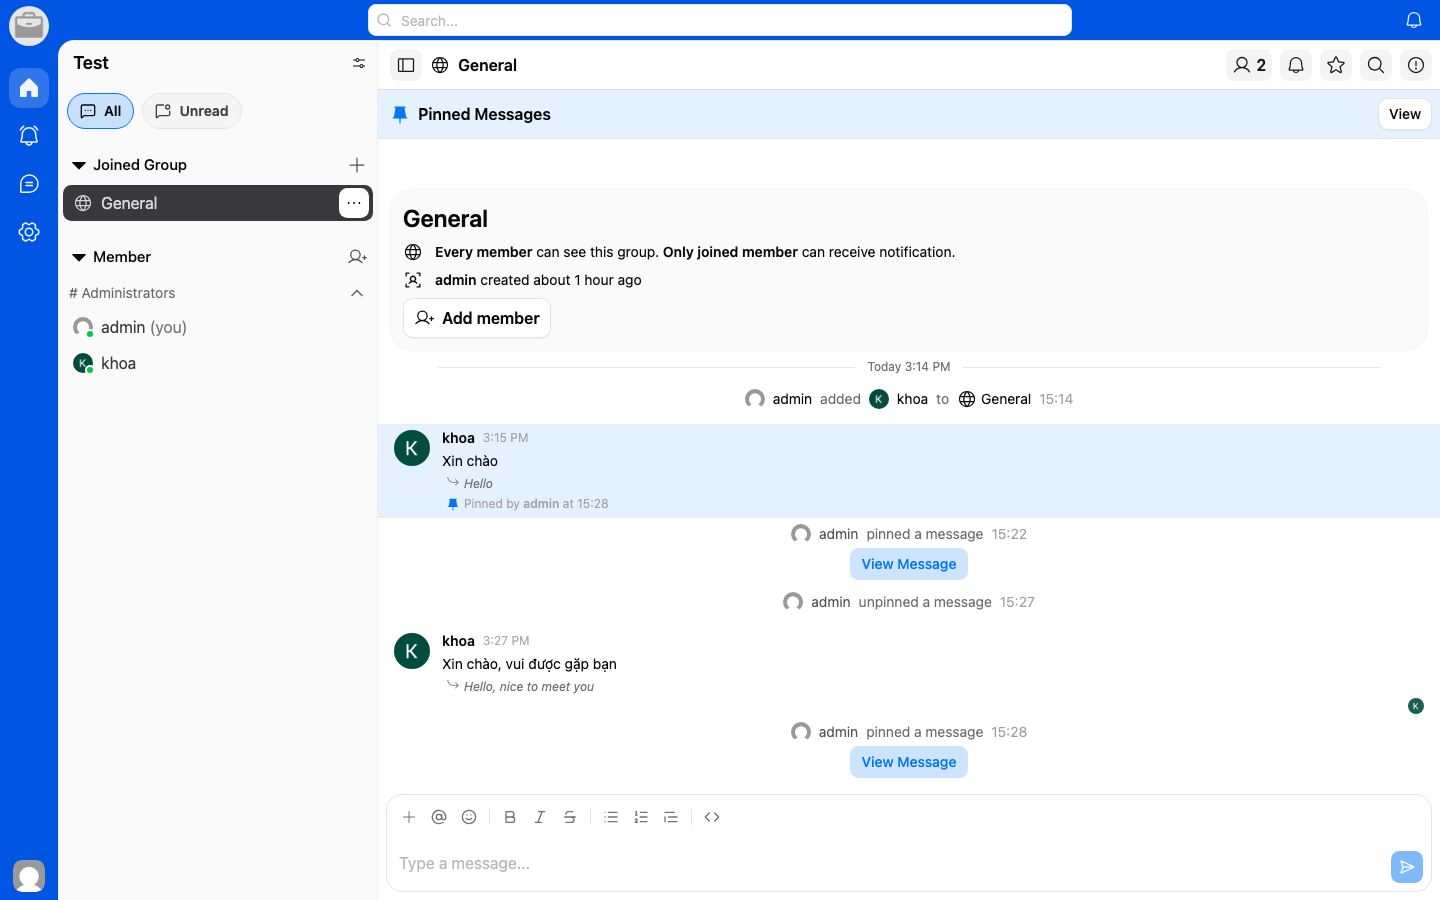Open khoa's avatar on 3:27 PM message
1440x900 pixels.
[x=412, y=651]
